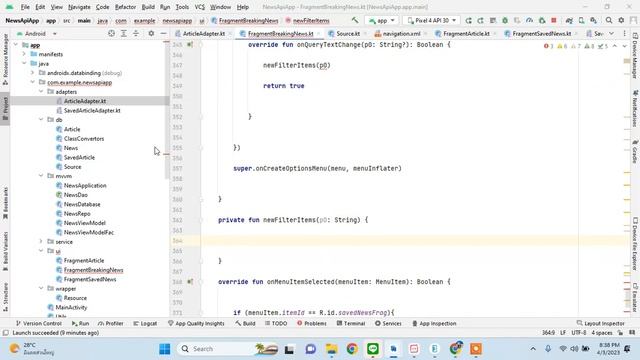
Task: Show hidden editor tabs chevron
Action: point(611,33)
